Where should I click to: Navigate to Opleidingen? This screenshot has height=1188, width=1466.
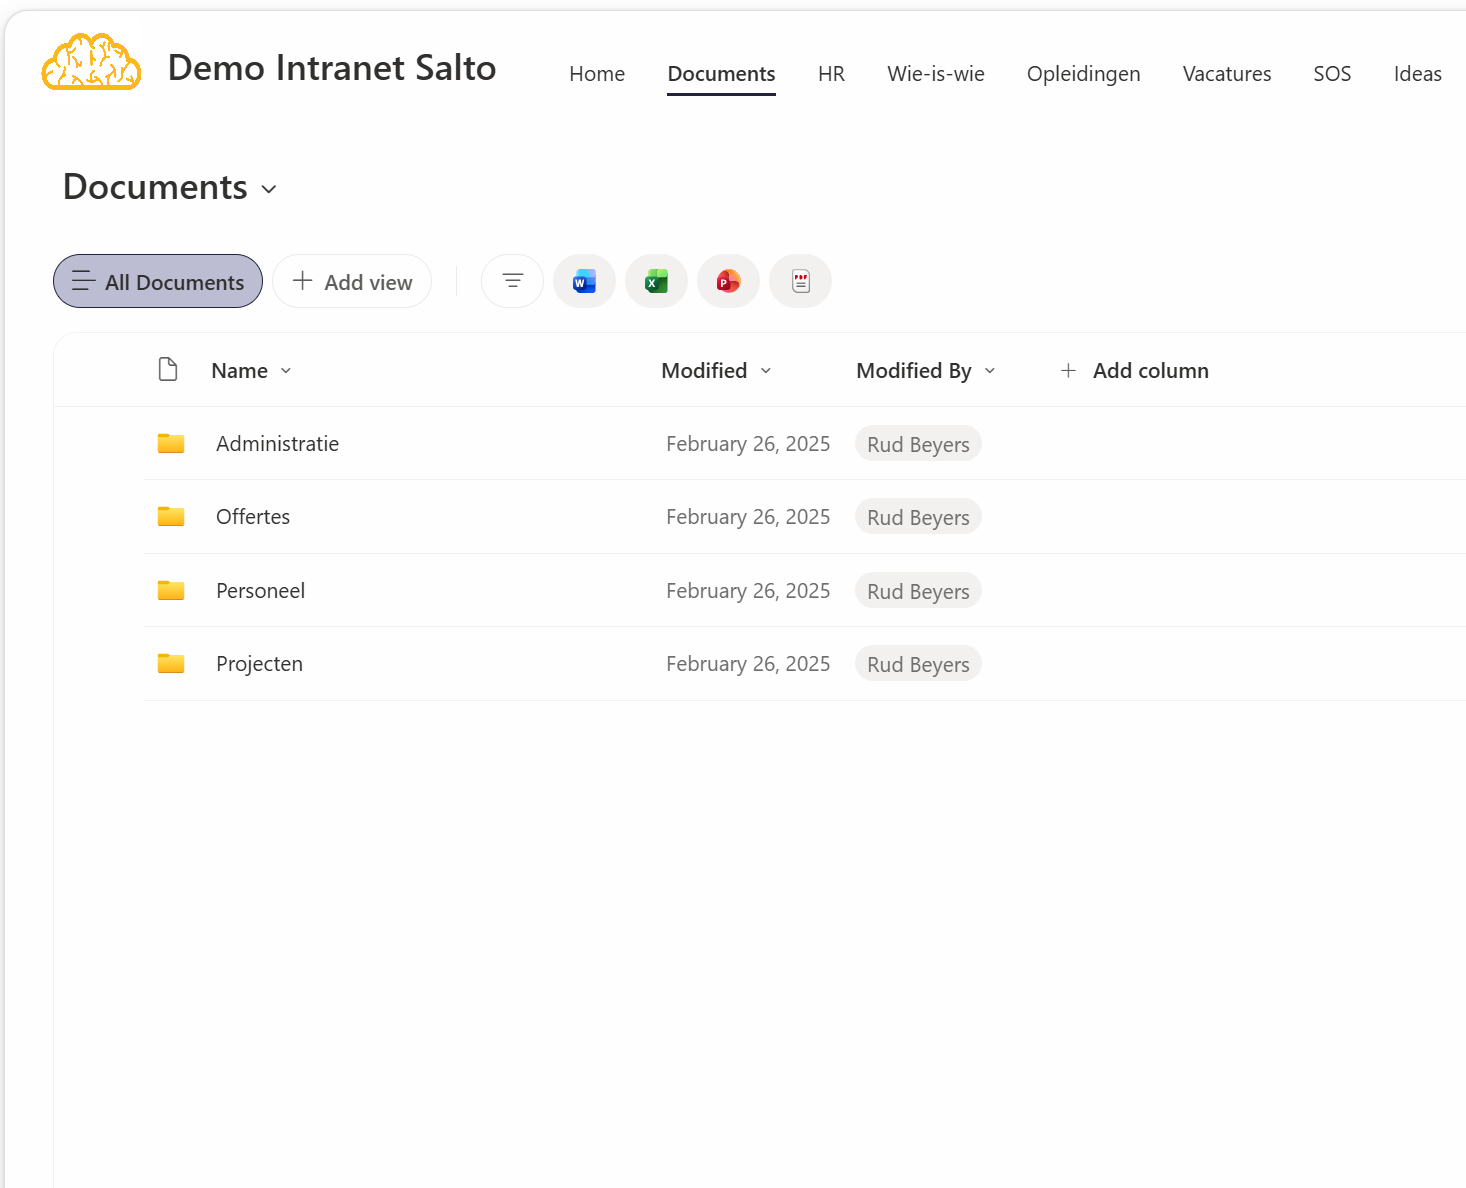pyautogui.click(x=1083, y=74)
